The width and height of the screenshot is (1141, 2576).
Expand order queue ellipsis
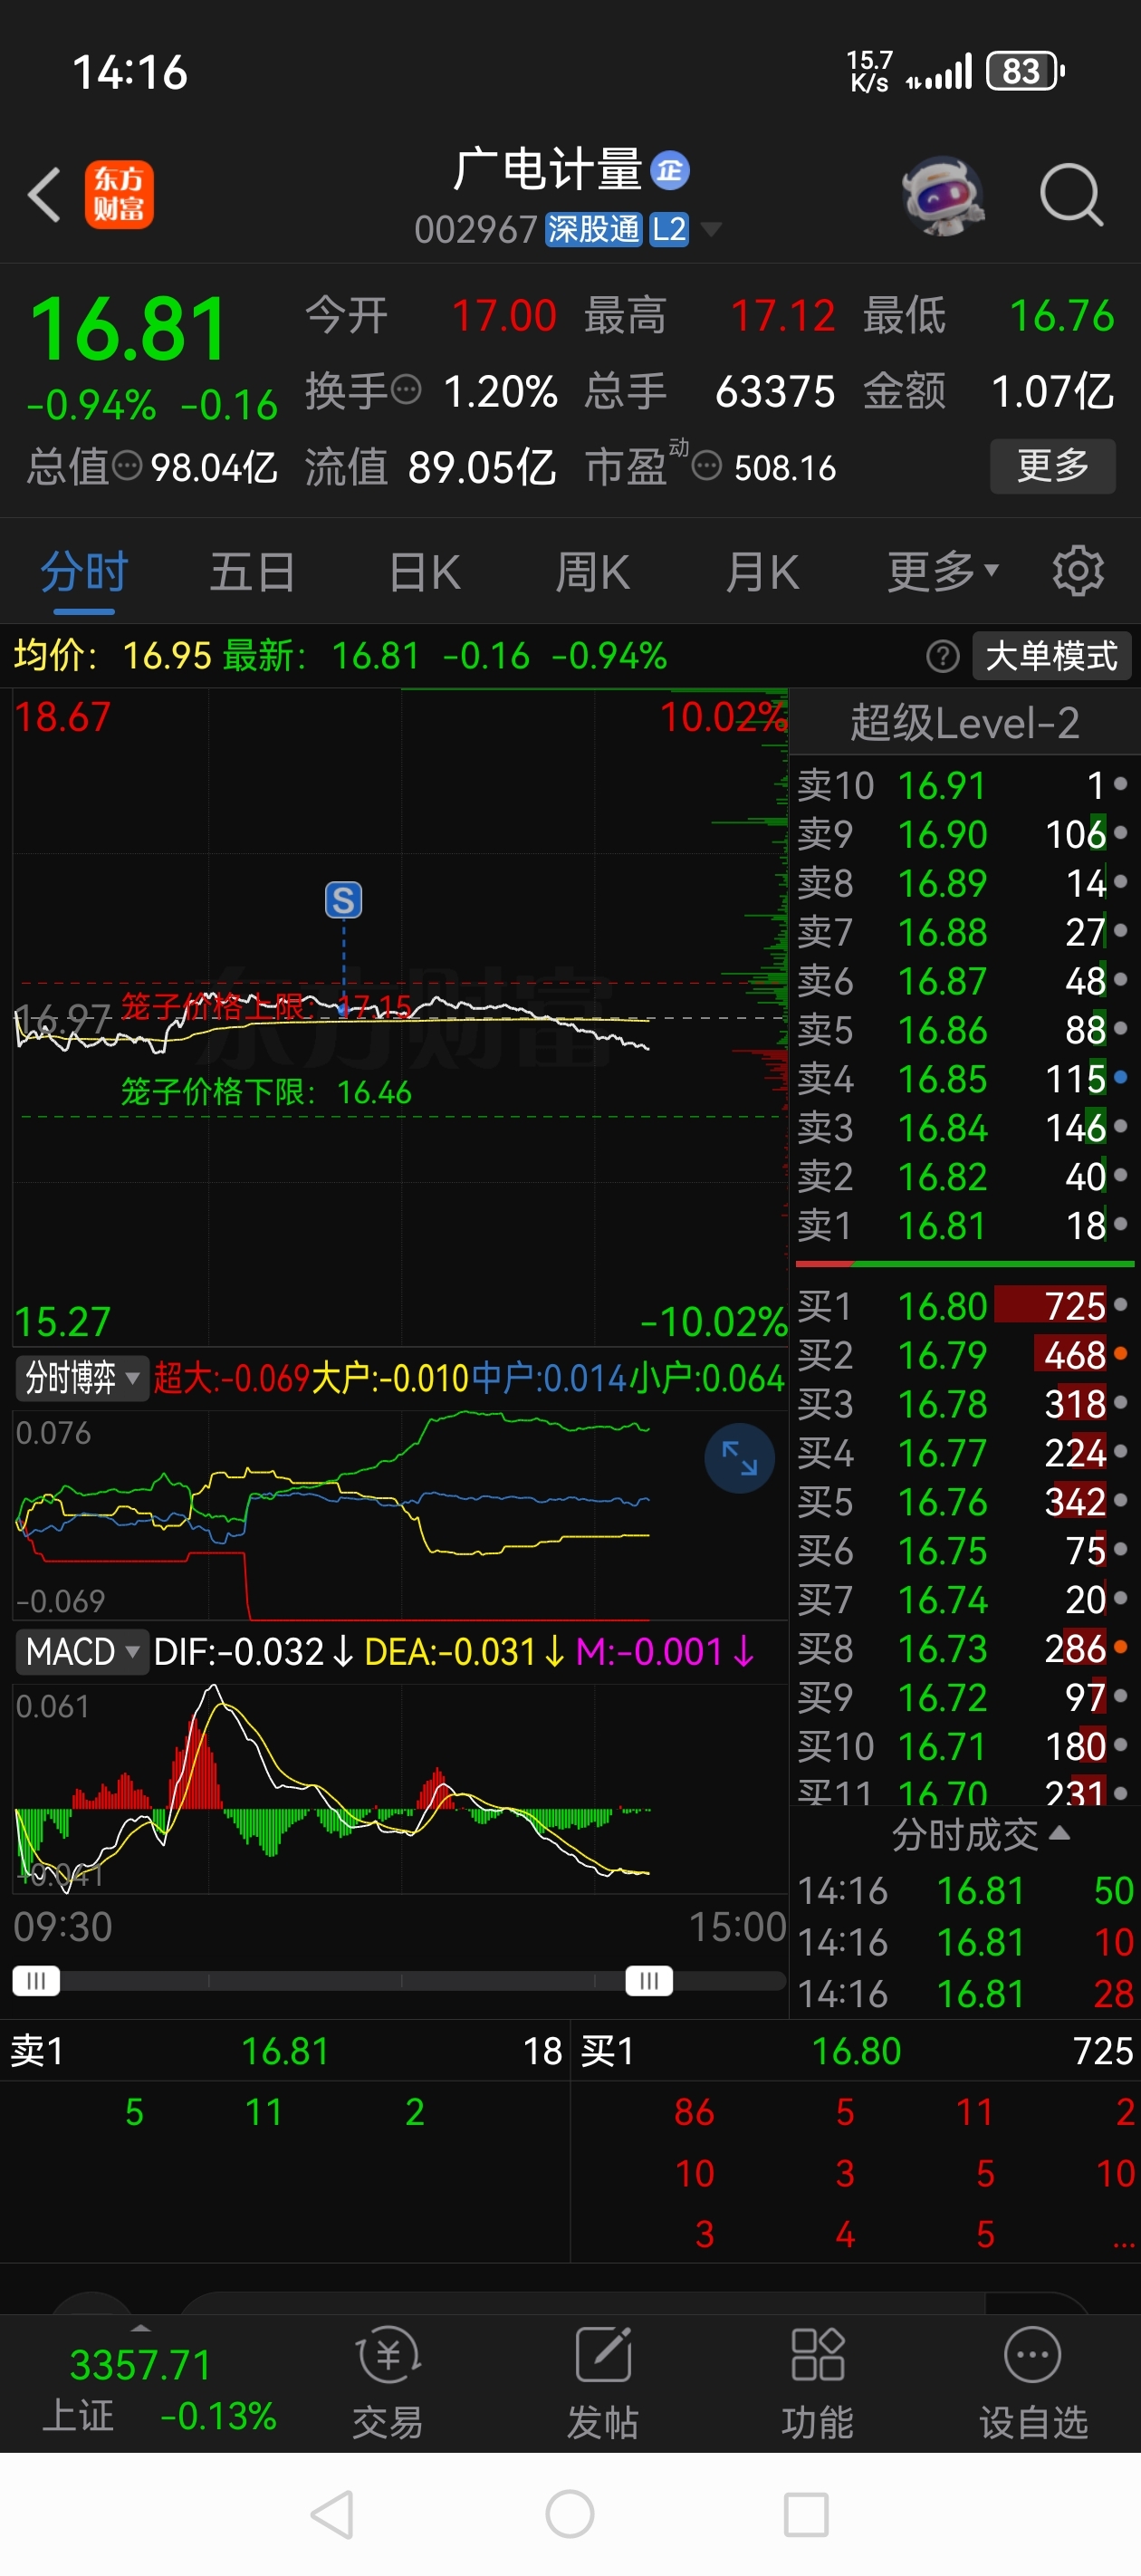point(1124,2242)
